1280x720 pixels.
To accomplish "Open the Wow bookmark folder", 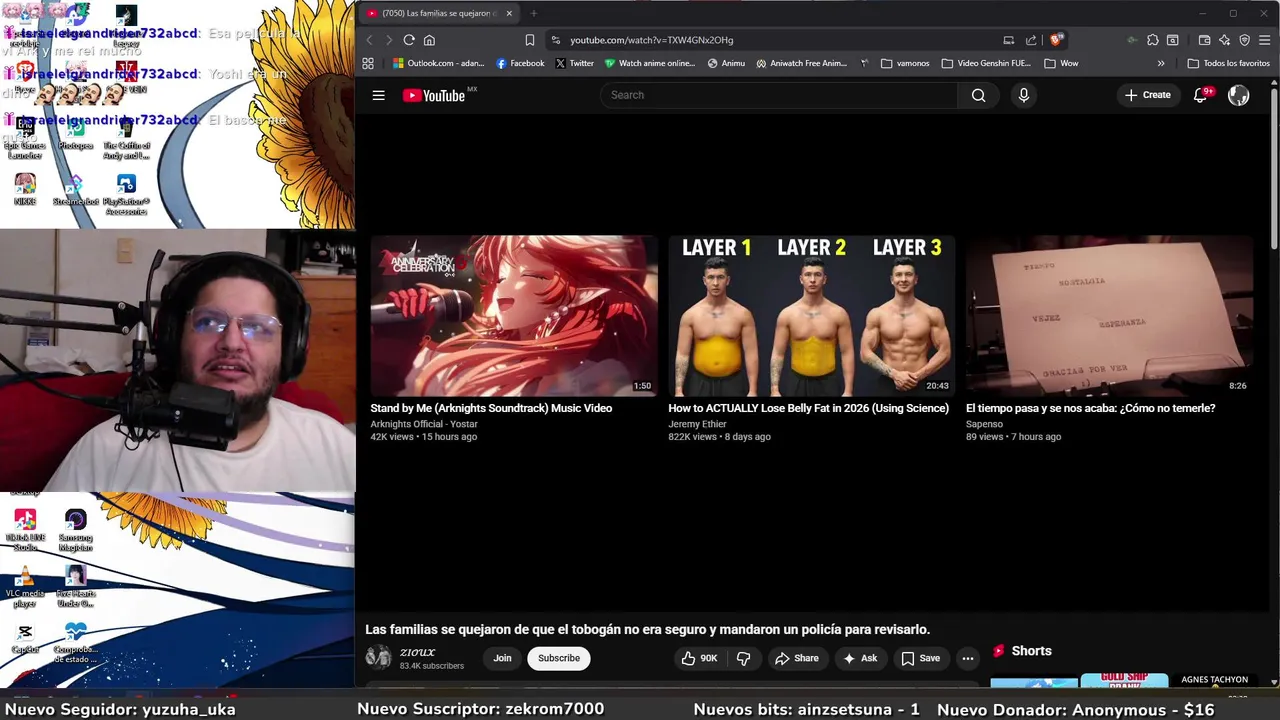I will pos(1061,63).
